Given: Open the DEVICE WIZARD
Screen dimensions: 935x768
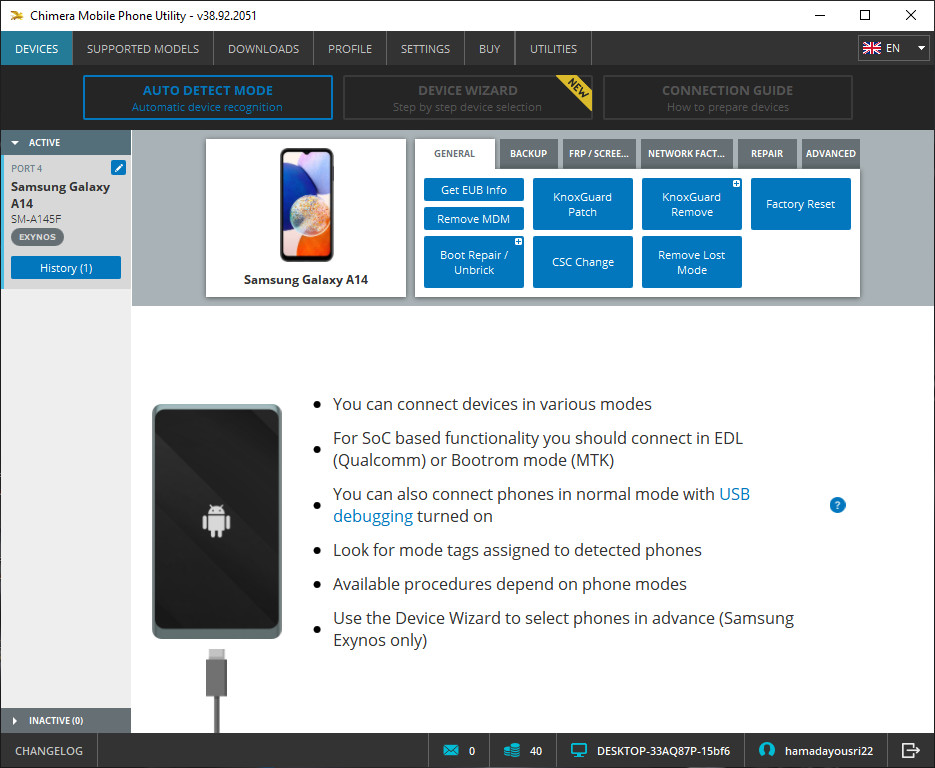Looking at the screenshot, I should [x=468, y=98].
